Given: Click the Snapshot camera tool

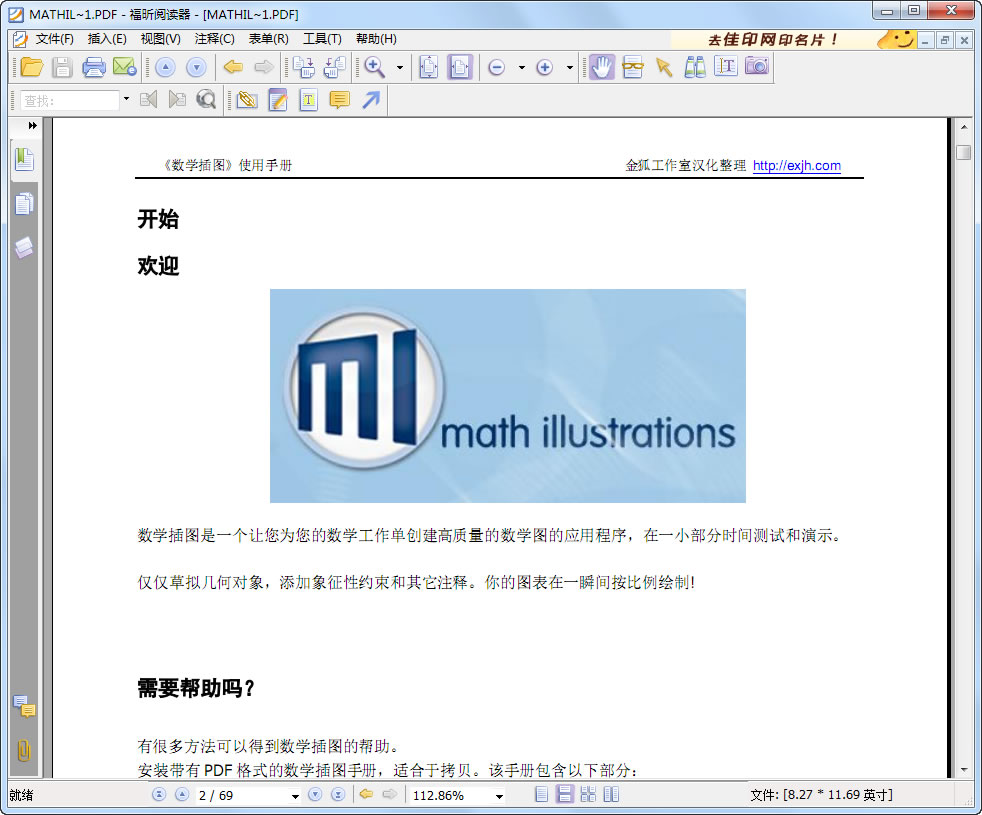Looking at the screenshot, I should [x=757, y=67].
